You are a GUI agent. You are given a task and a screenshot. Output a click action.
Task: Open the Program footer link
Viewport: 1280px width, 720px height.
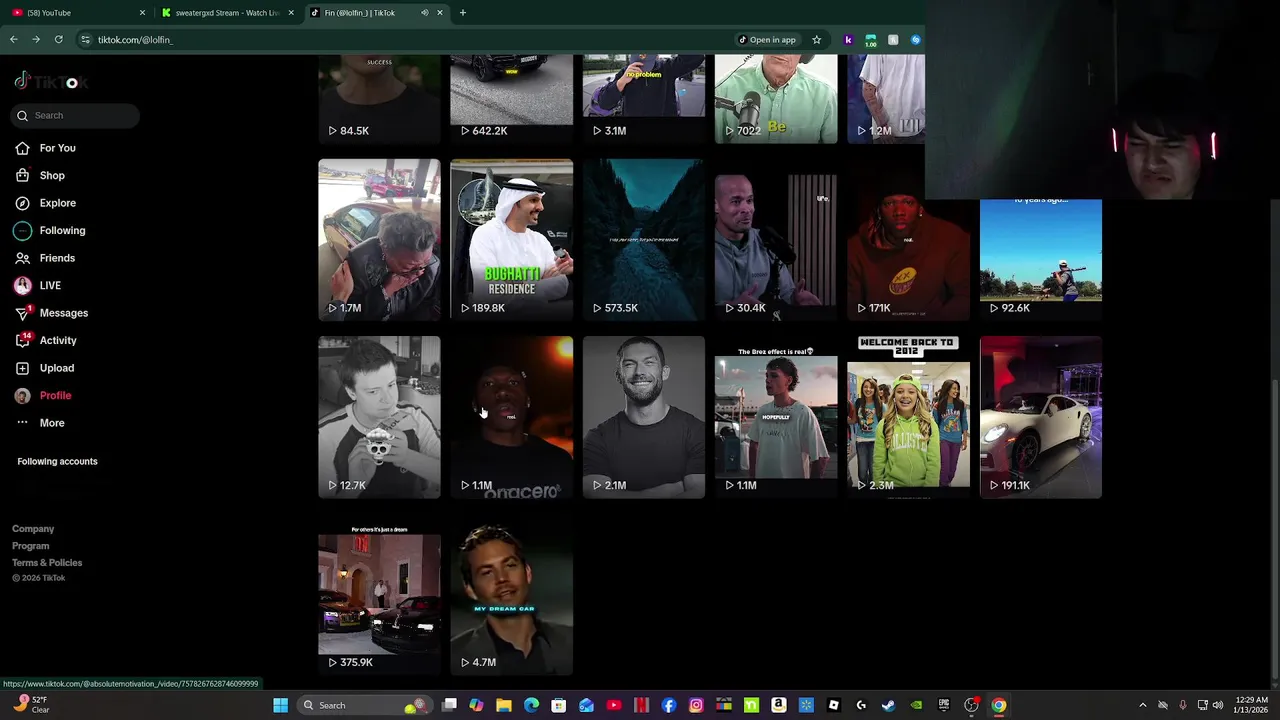pos(30,546)
